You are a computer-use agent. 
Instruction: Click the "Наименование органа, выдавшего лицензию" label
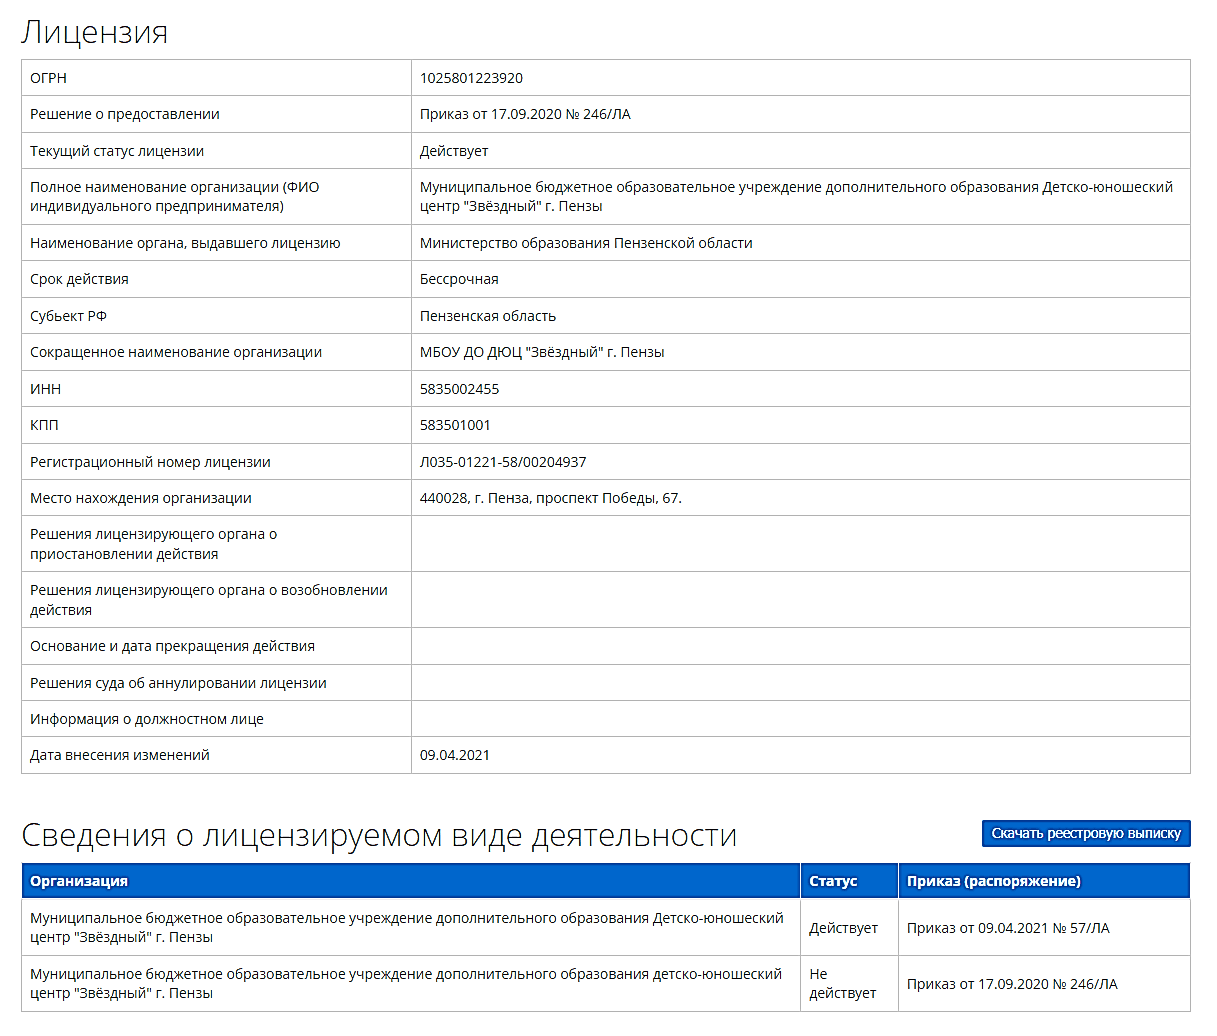[x=185, y=243]
